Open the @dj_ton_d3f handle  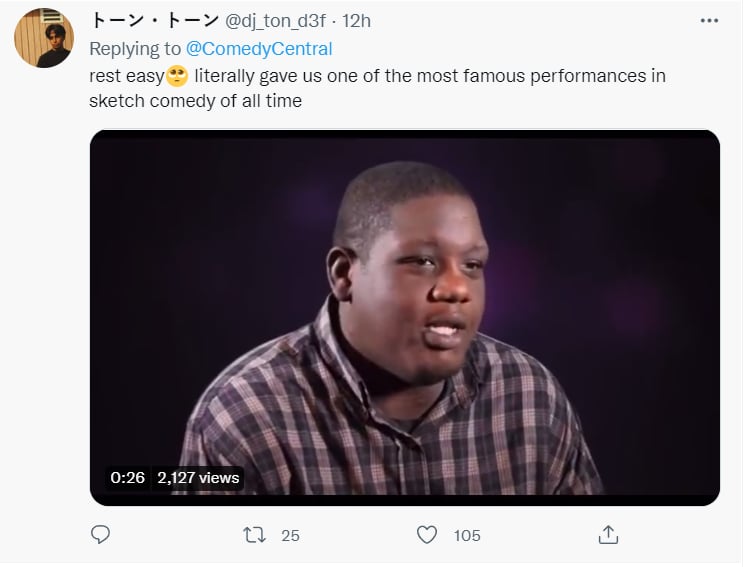275,21
